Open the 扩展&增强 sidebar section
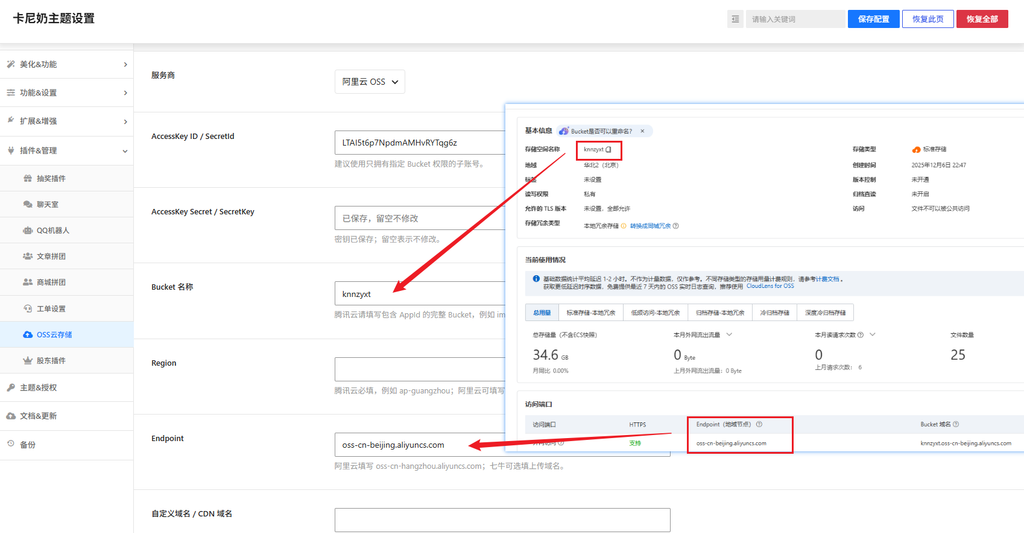1024x533 pixels. point(67,121)
